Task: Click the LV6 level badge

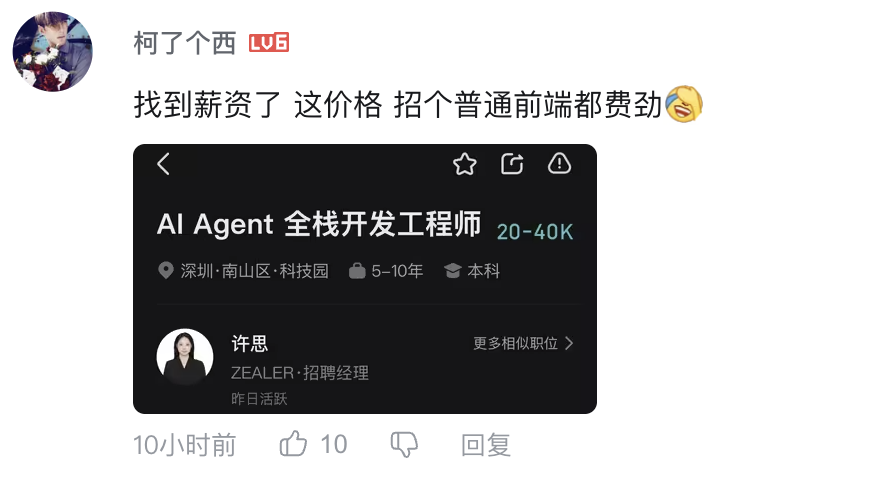Action: click(269, 43)
